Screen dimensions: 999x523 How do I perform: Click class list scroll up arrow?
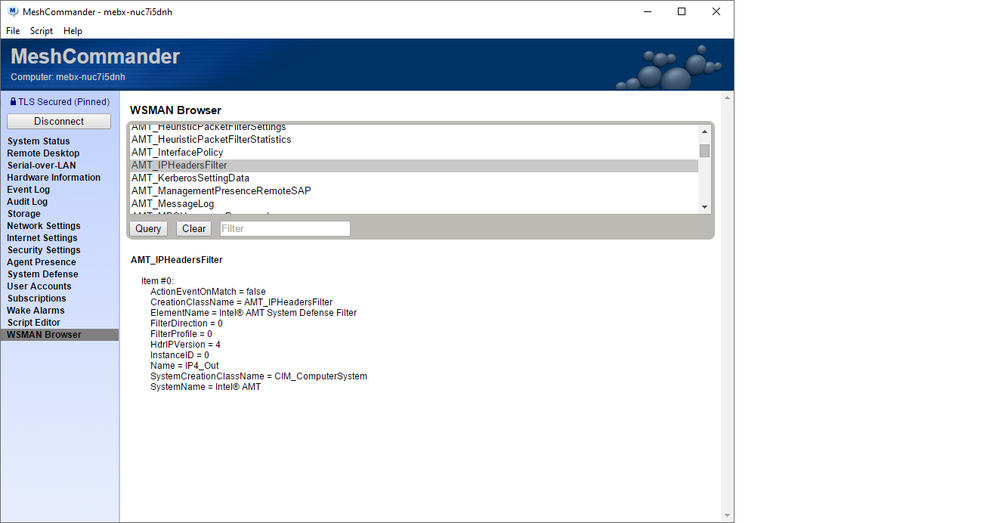click(705, 132)
